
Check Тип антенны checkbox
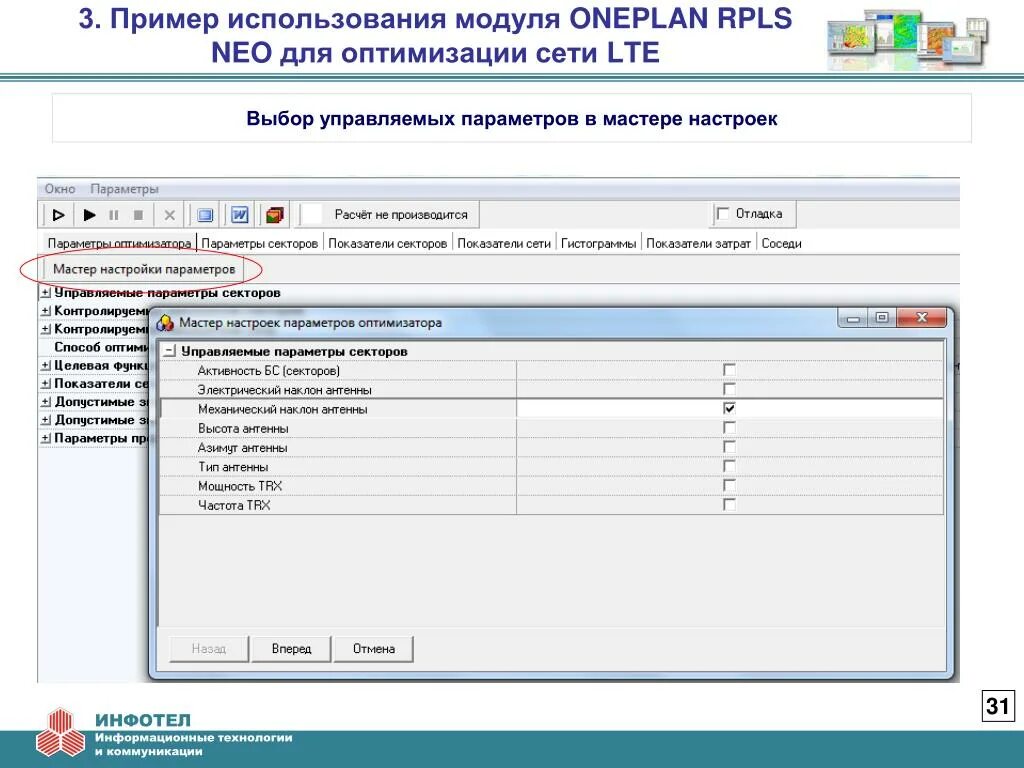pyautogui.click(x=729, y=466)
